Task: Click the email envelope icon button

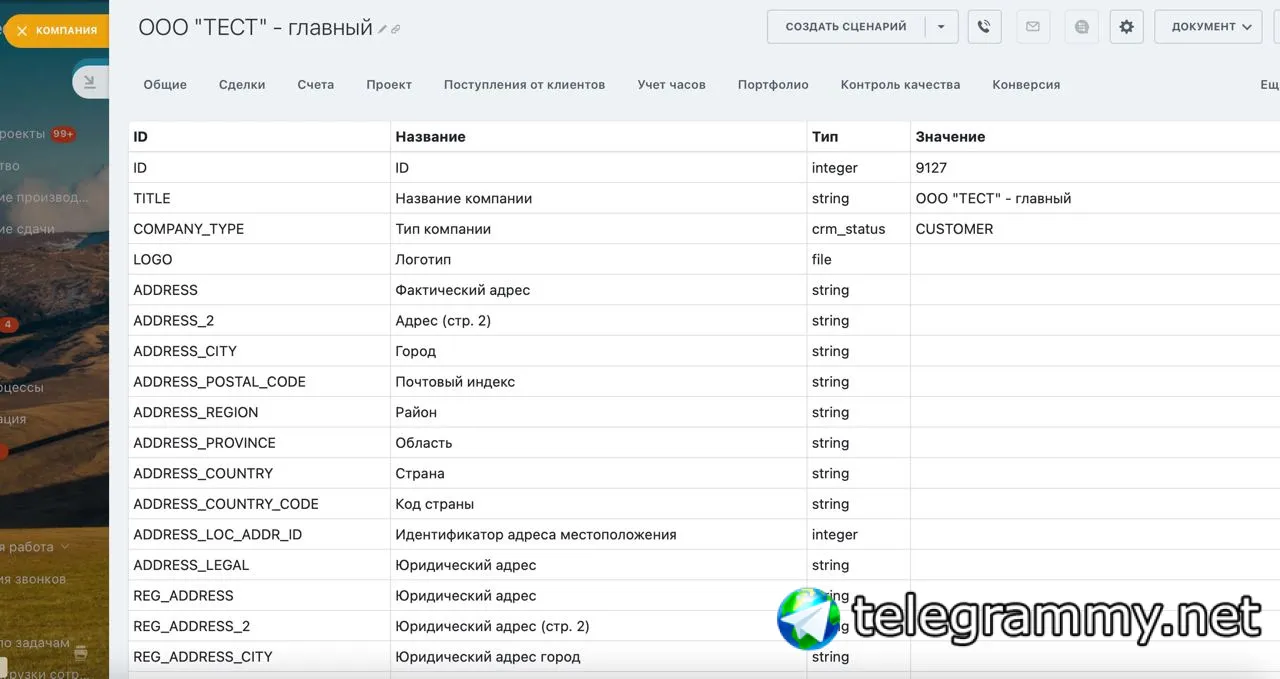Action: [1033, 27]
